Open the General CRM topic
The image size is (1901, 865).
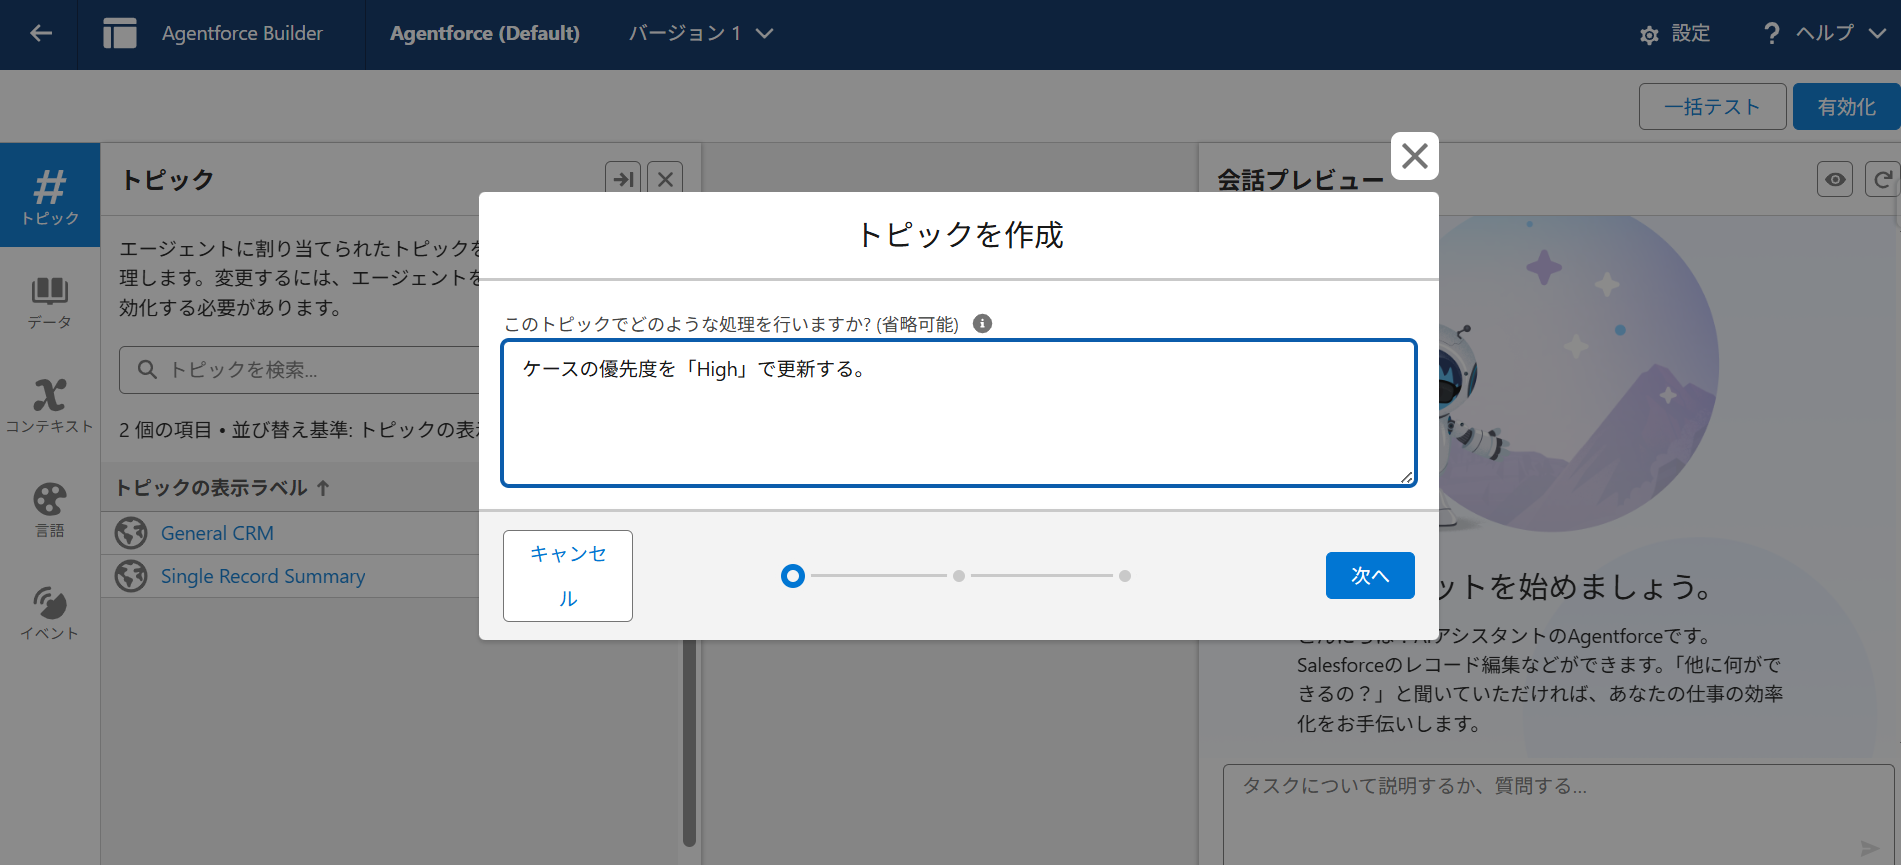[x=217, y=533]
